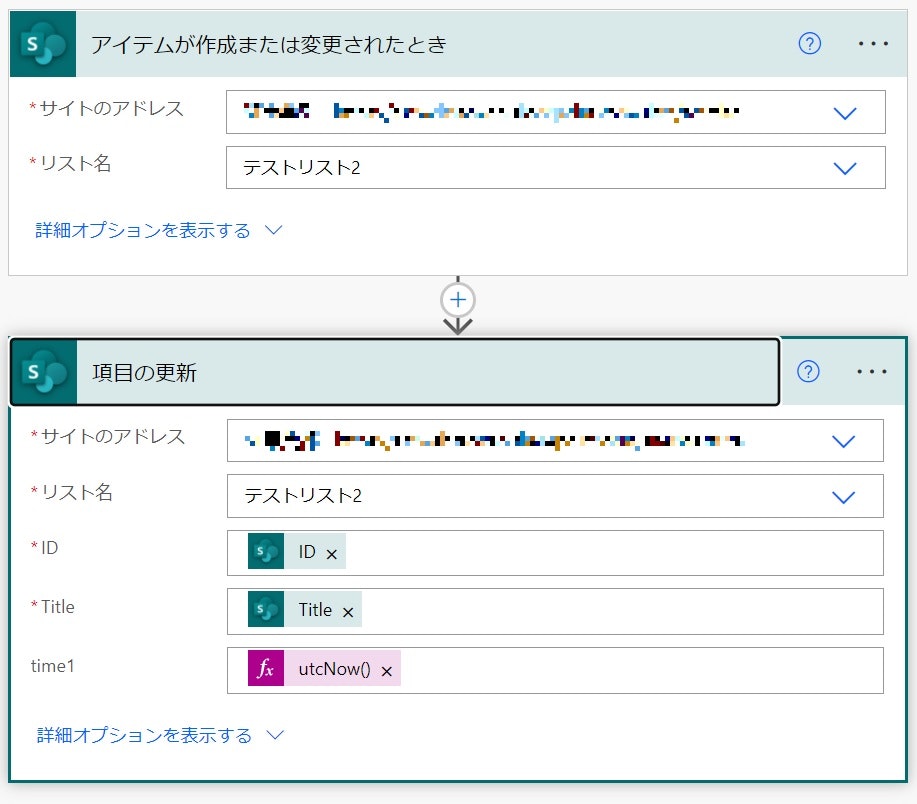Image resolution: width=917 pixels, height=804 pixels.
Task: Open the ellipsis menu on the 項目の更新 card
Action: [872, 371]
